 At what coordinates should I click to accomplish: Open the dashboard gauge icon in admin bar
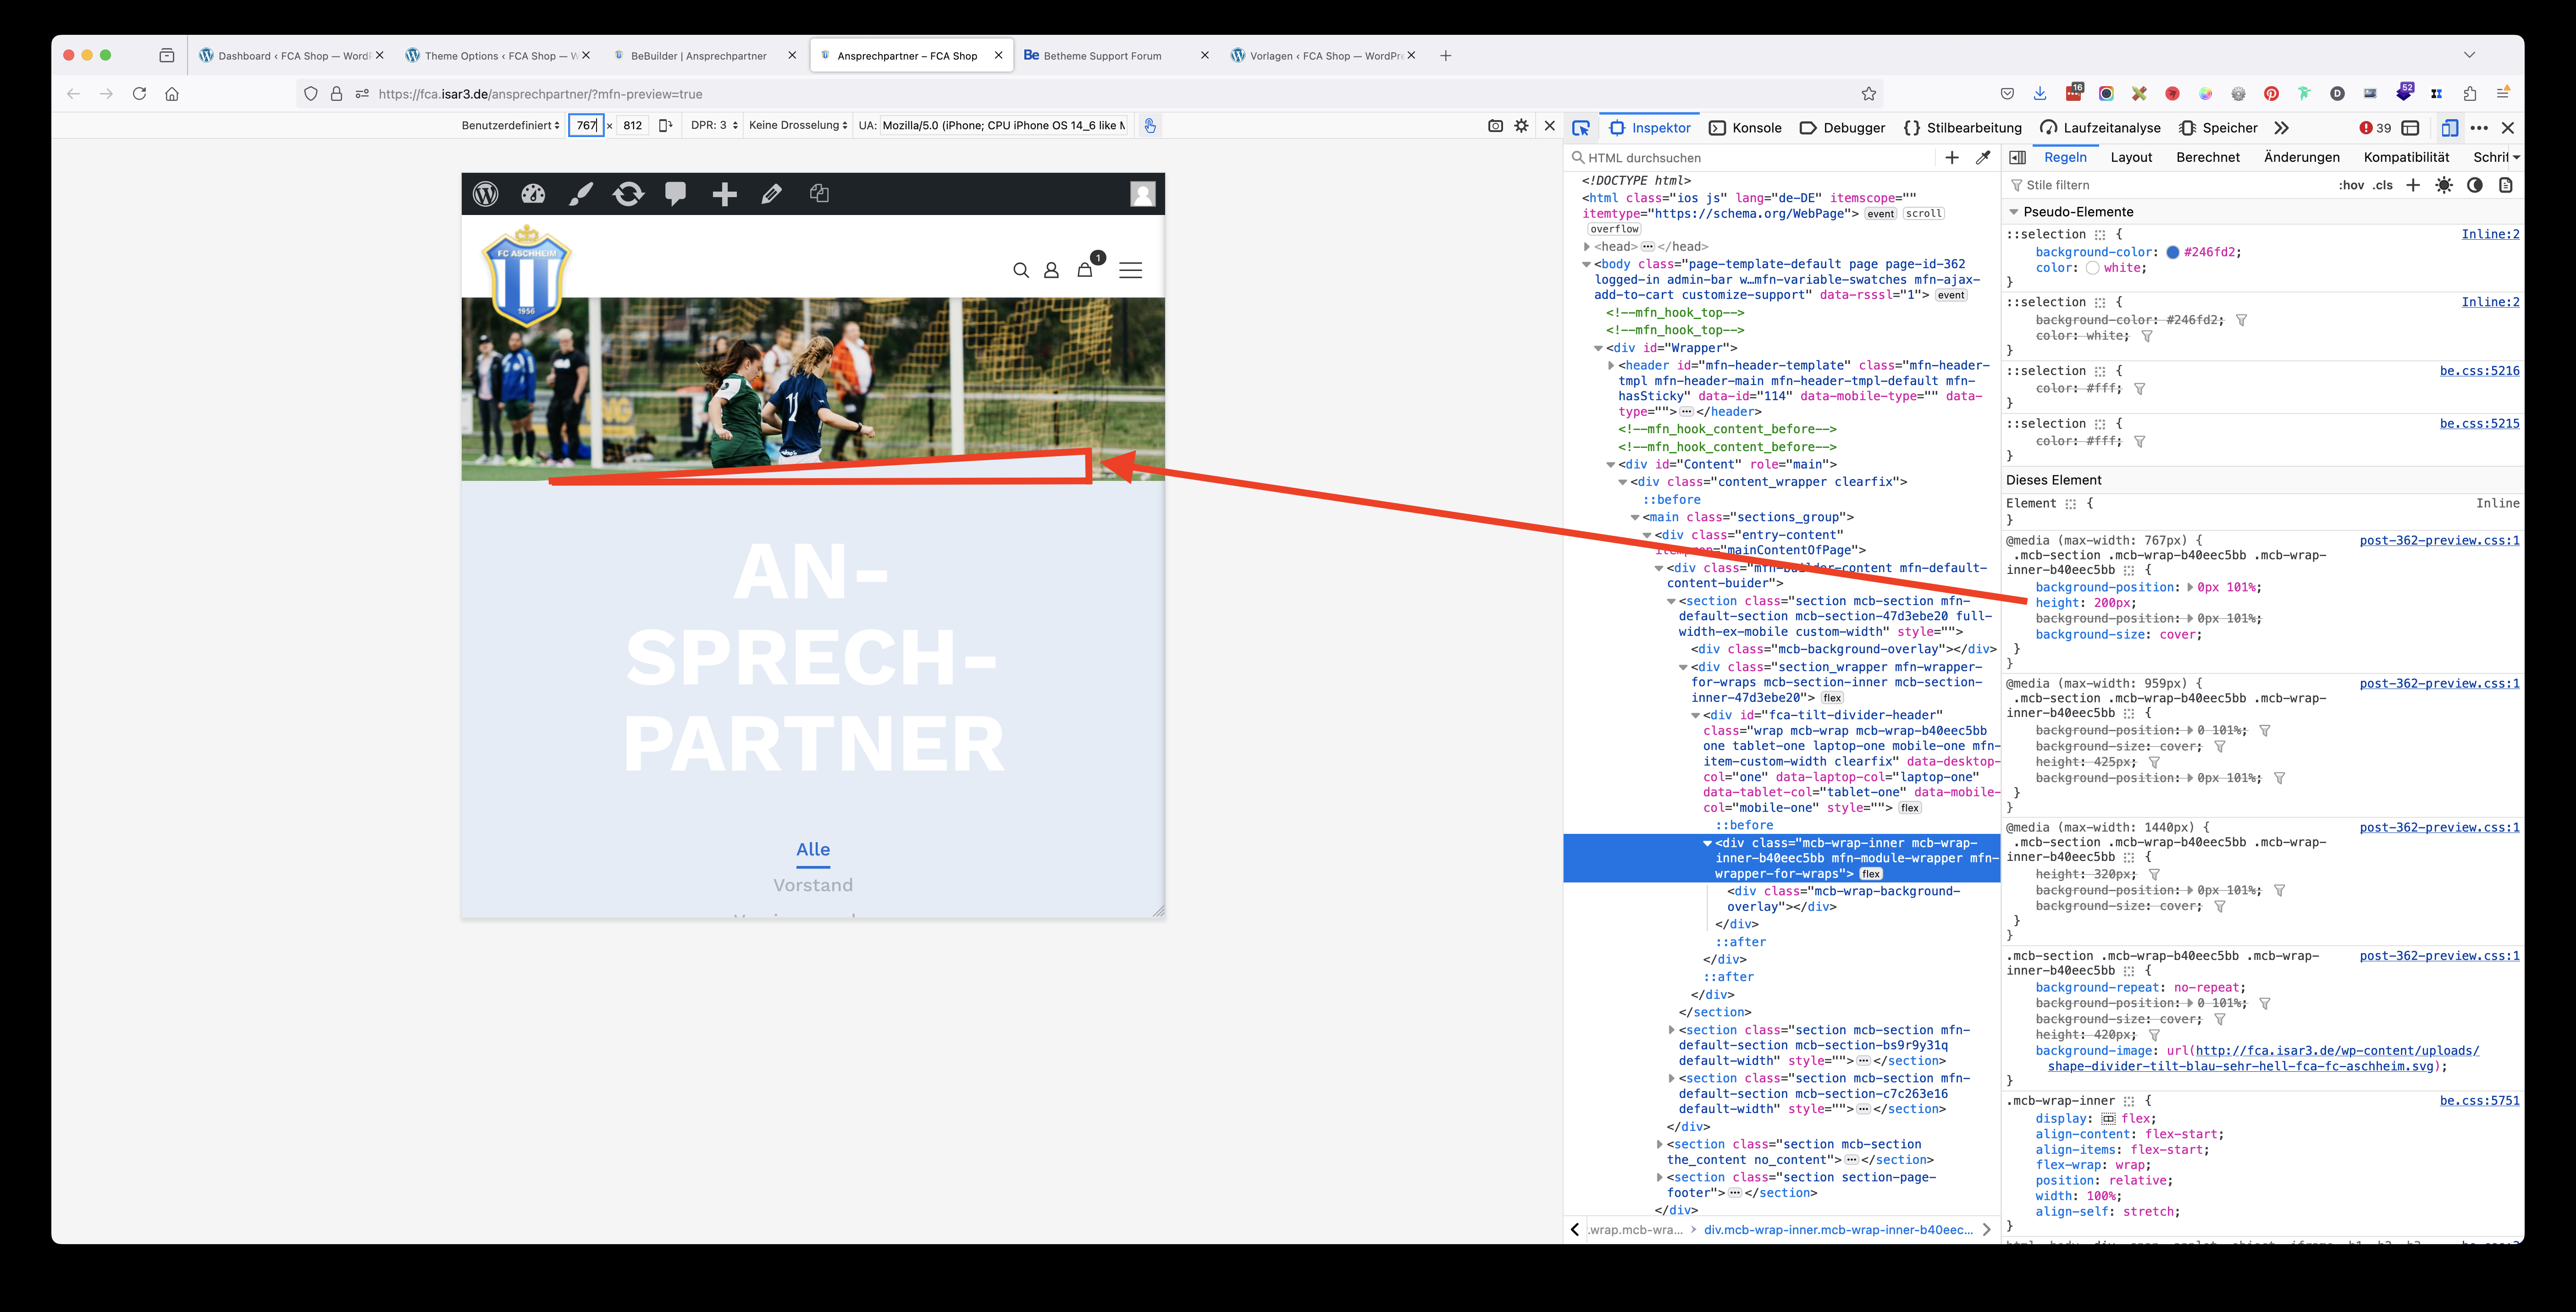tap(533, 194)
